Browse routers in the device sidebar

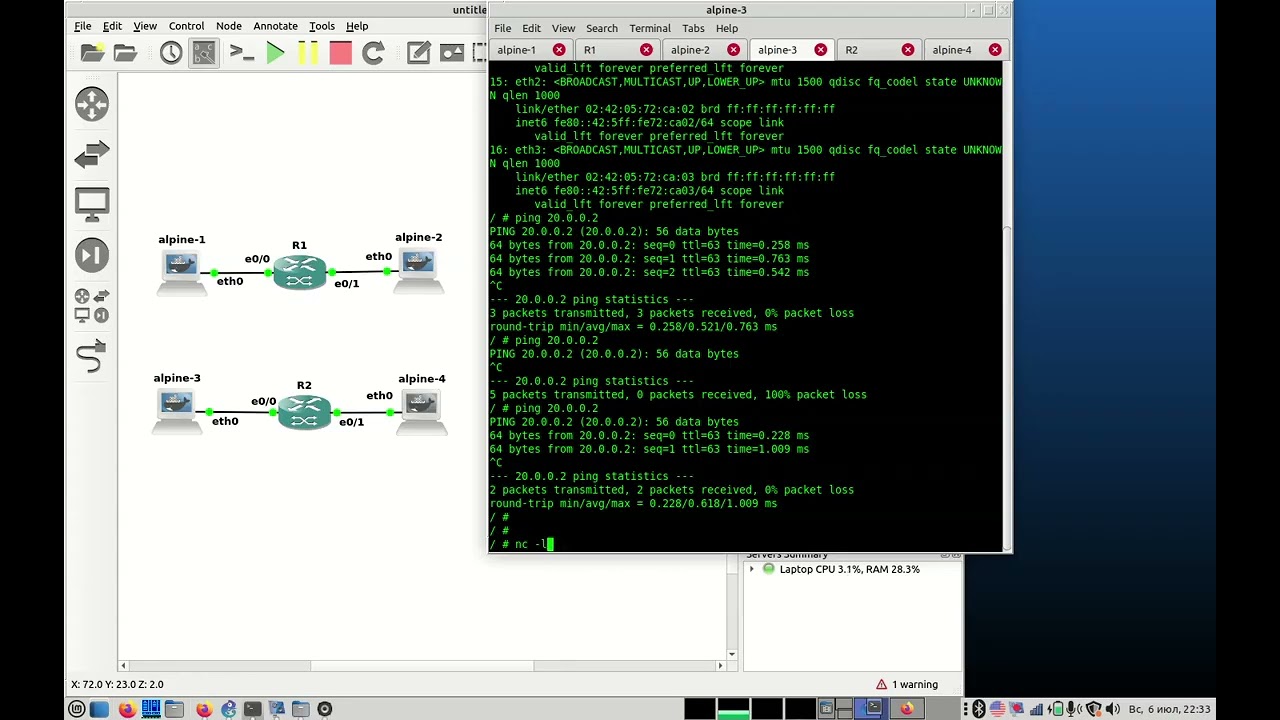(92, 104)
